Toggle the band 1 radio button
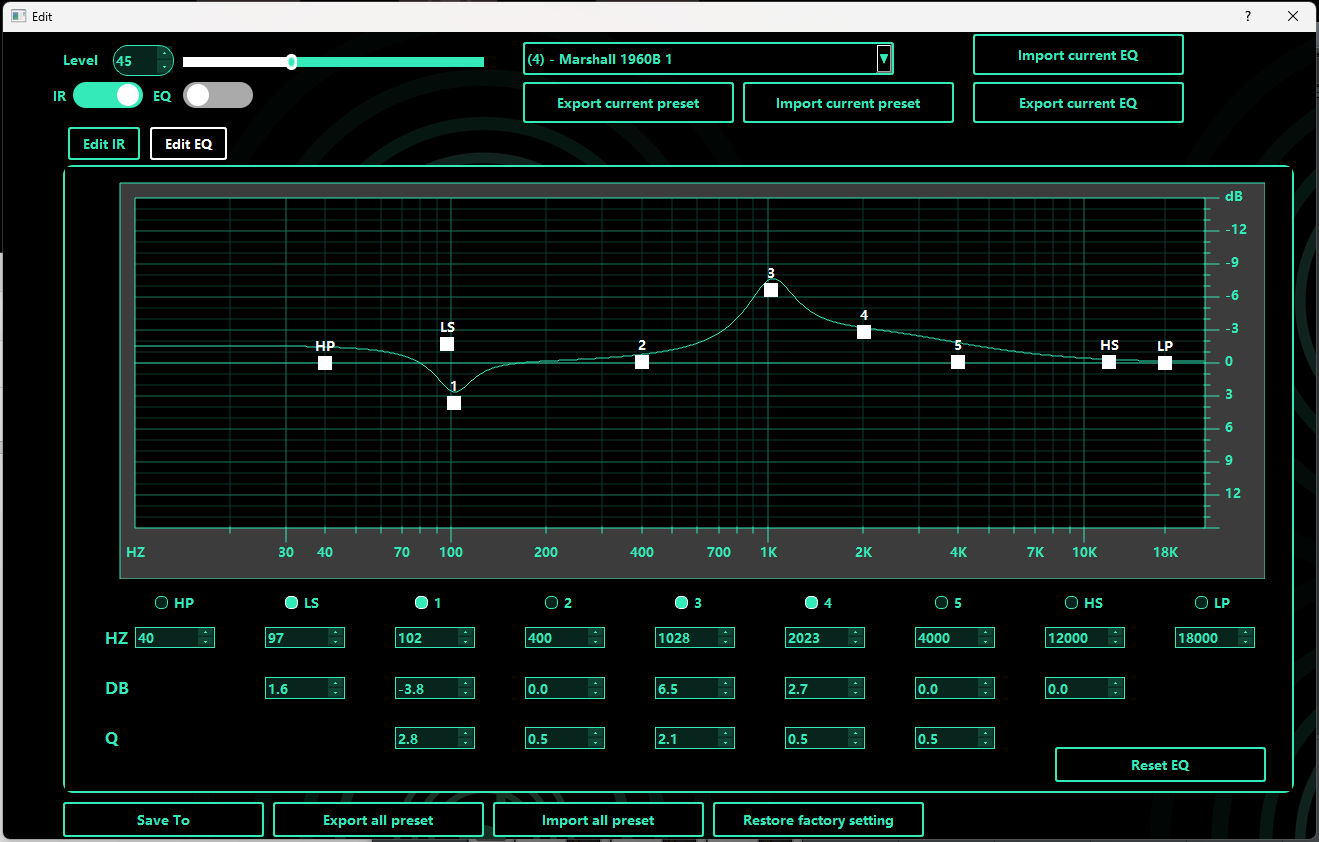Viewport: 1319px width, 842px height. pos(421,603)
